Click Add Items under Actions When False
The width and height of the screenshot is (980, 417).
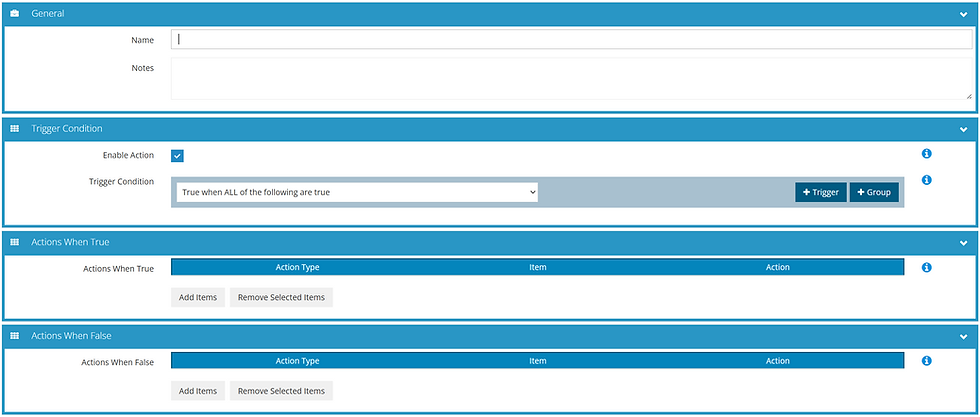tap(198, 391)
